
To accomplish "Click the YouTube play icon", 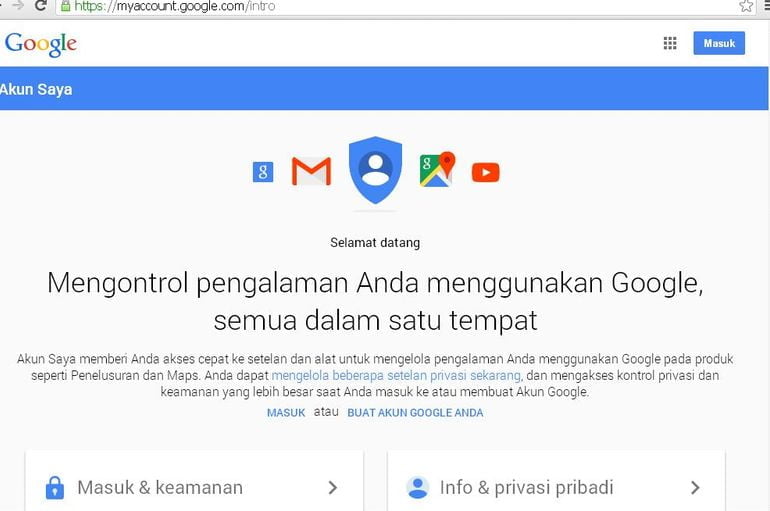I will click(486, 172).
